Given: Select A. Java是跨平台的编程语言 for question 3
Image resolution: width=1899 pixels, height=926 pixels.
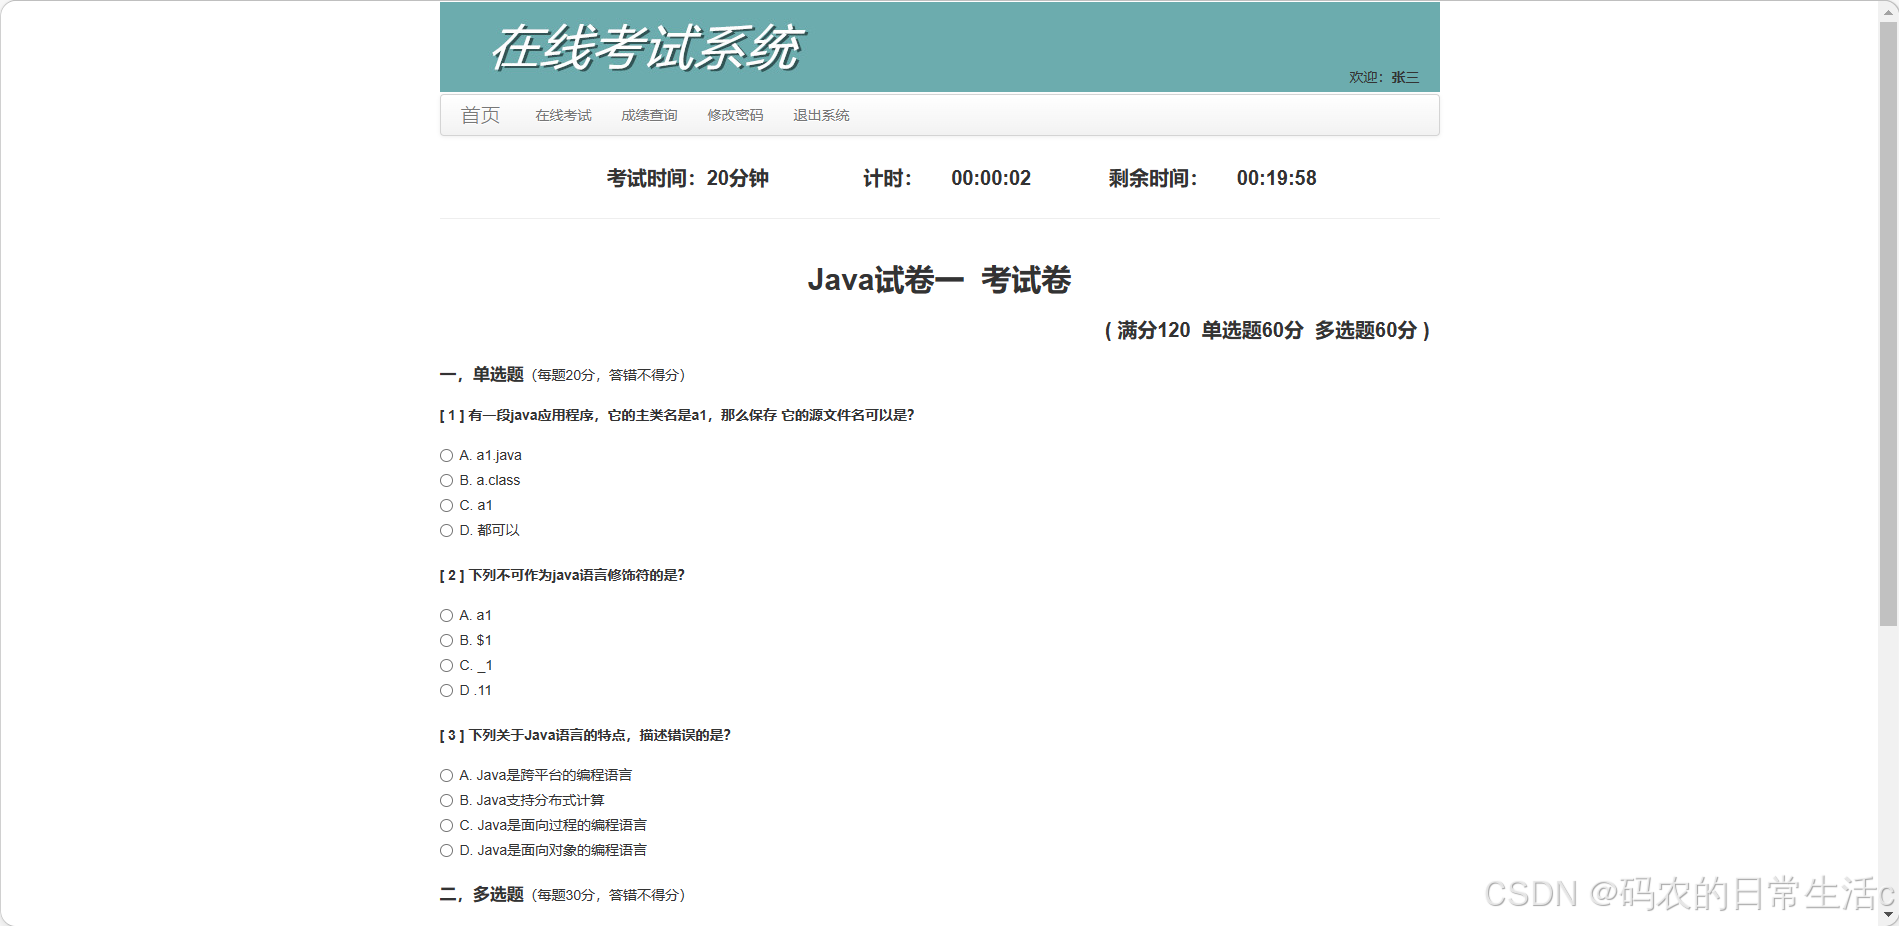Looking at the screenshot, I should [x=446, y=775].
